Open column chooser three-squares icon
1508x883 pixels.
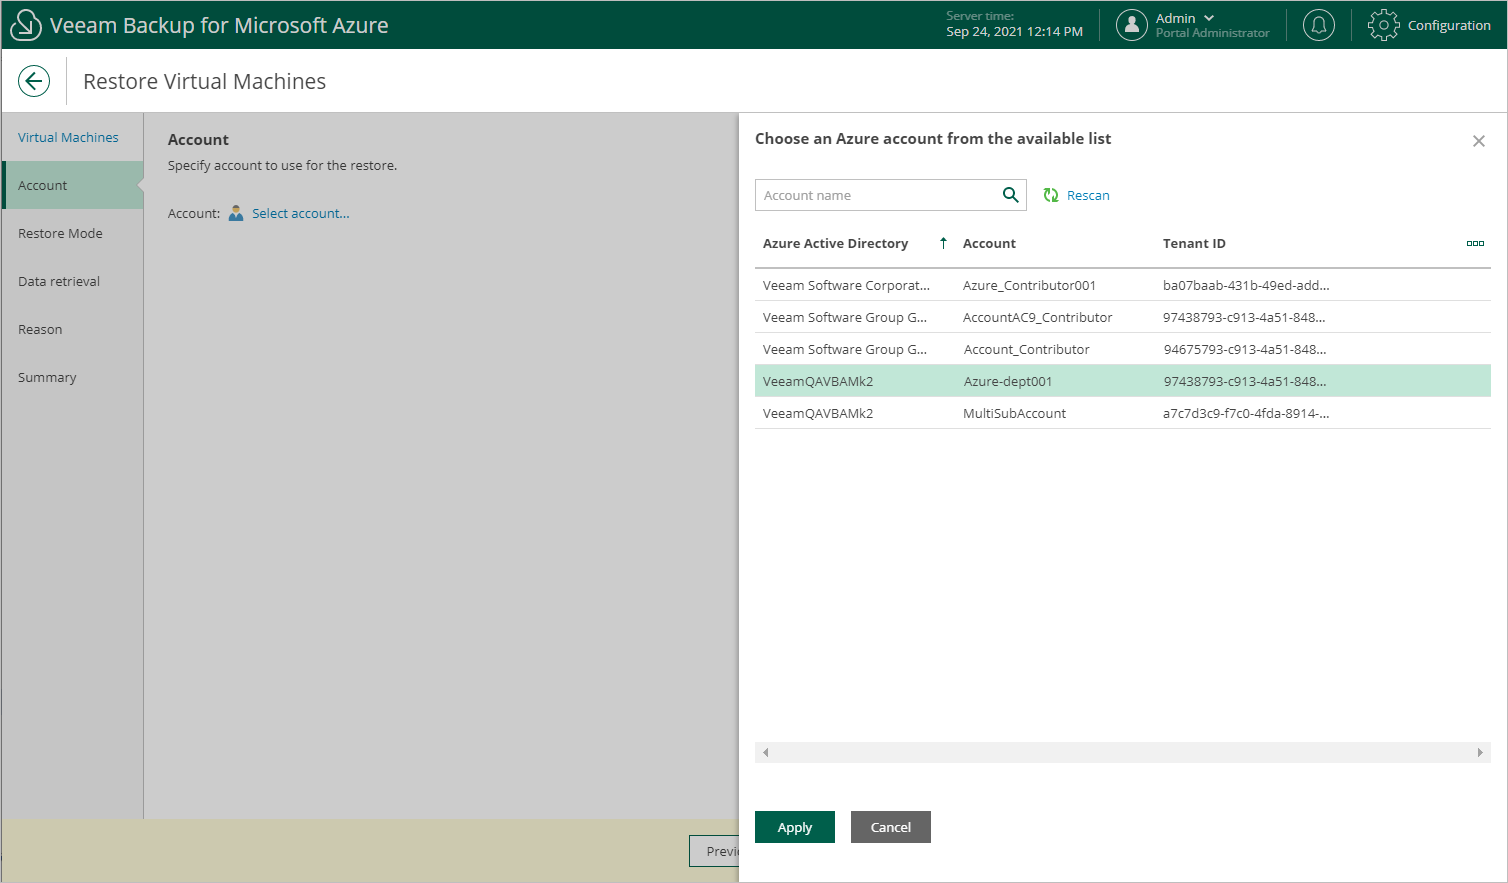(1475, 243)
